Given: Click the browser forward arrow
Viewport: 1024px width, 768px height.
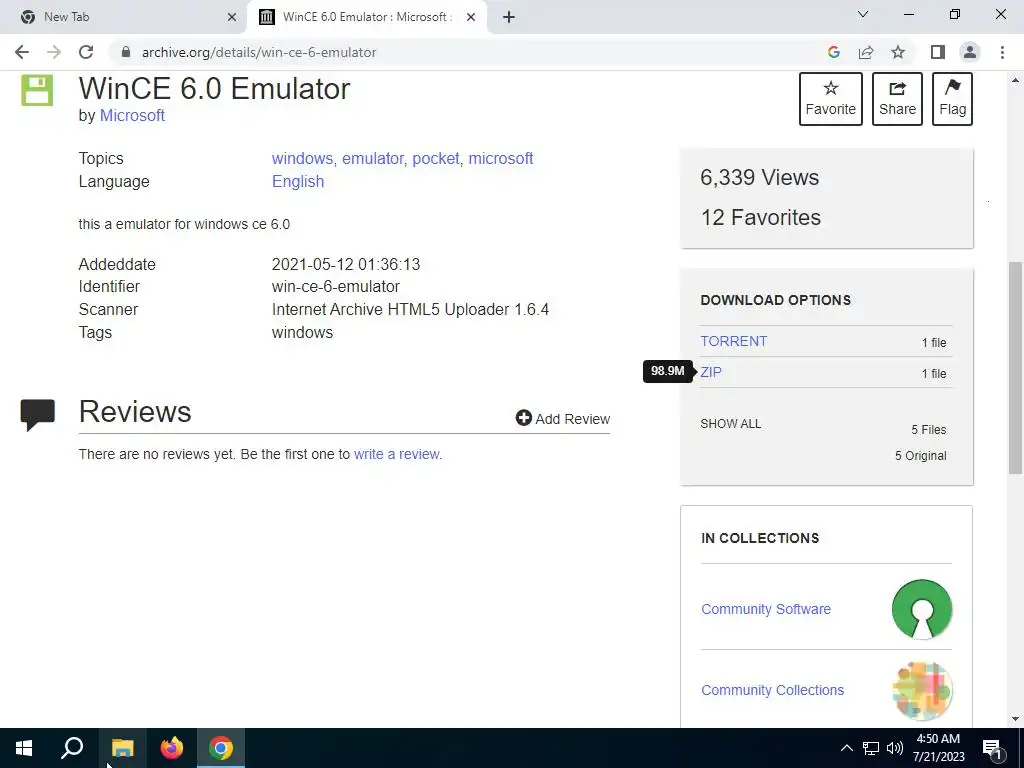Looking at the screenshot, I should pyautogui.click(x=54, y=52).
